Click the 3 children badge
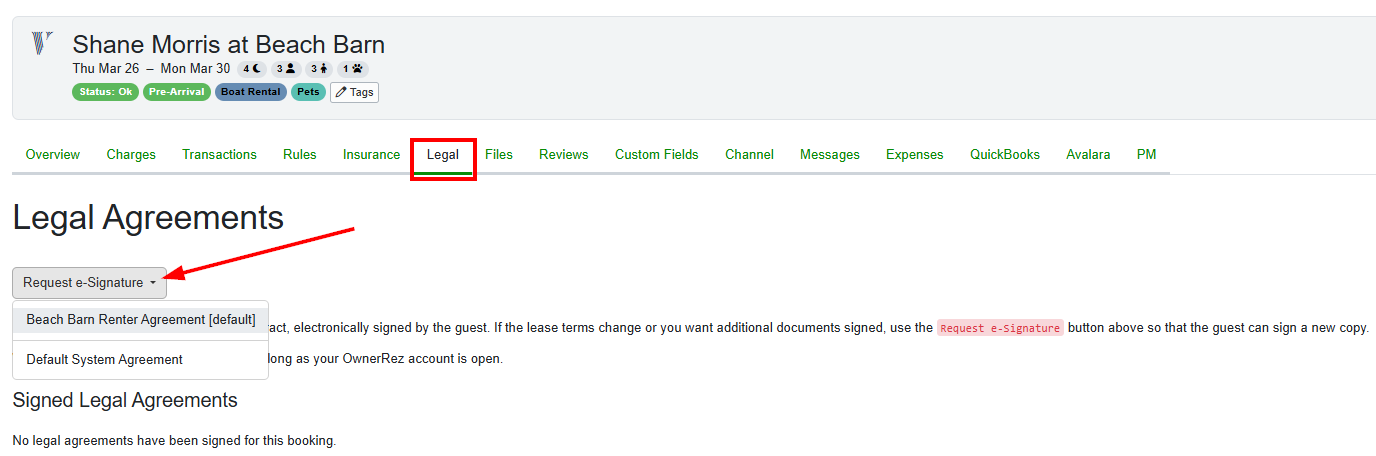The width and height of the screenshot is (1376, 456). [x=318, y=69]
